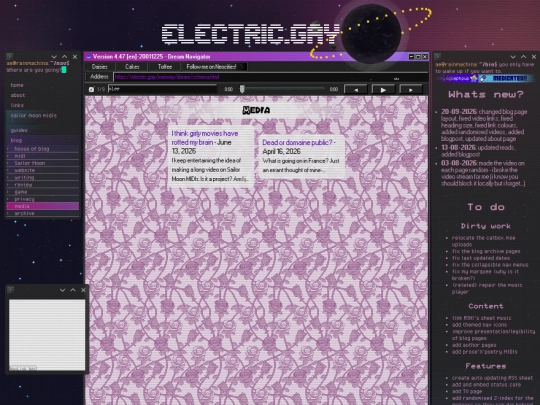
Task: Minimize the Dream Navigator window
Action: coord(411,57)
